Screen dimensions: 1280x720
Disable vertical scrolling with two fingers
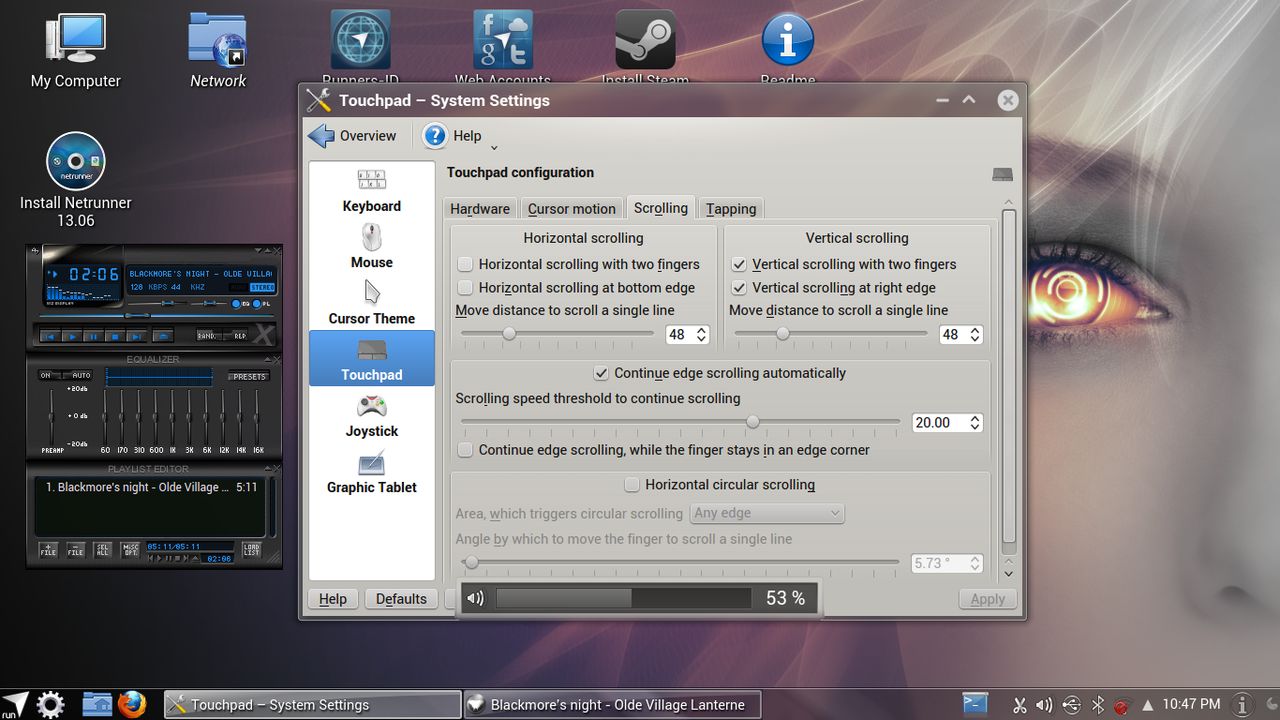[x=739, y=264]
